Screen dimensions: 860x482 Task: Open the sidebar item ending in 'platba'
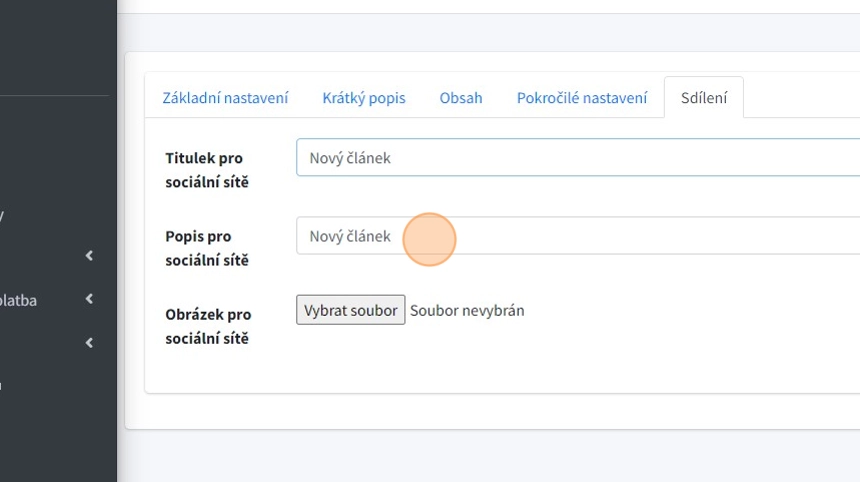coord(19,299)
